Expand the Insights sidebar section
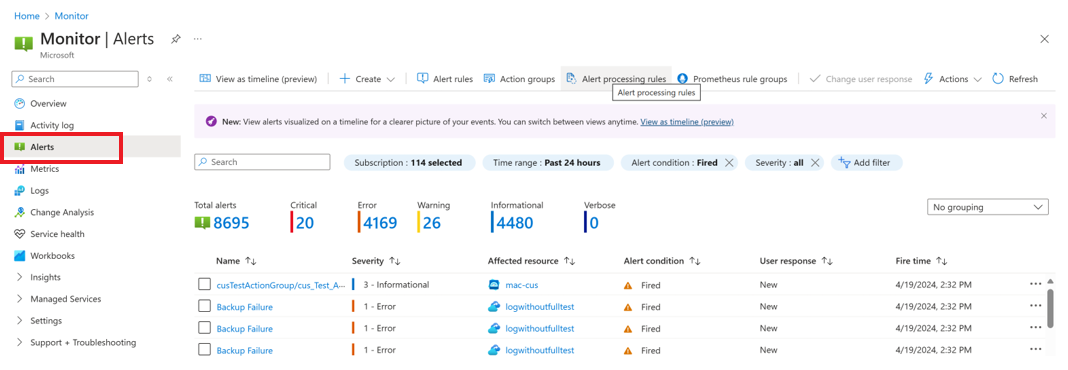1068x370 pixels. [45, 277]
